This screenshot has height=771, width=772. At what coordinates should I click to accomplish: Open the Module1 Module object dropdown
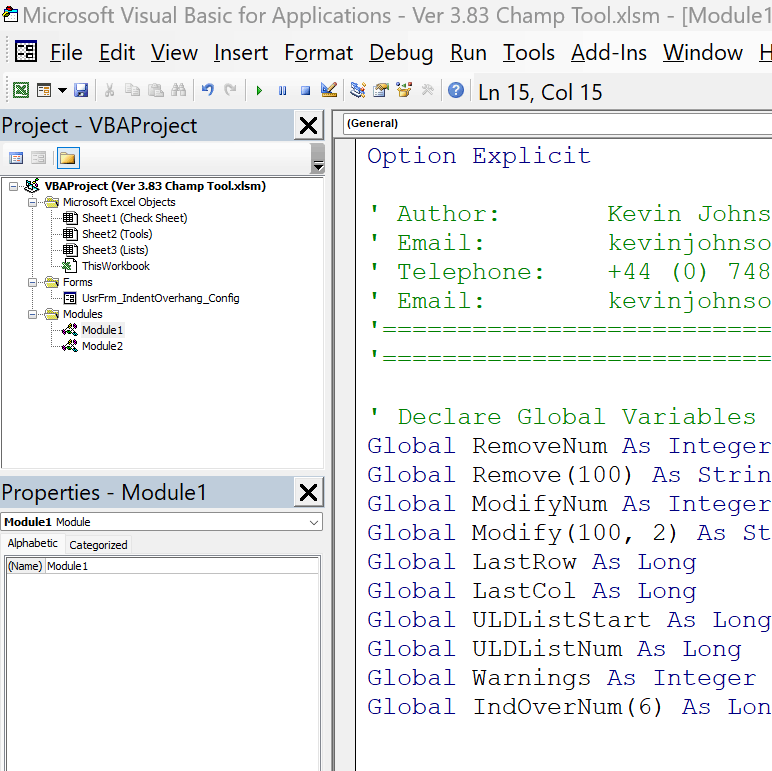coord(314,522)
